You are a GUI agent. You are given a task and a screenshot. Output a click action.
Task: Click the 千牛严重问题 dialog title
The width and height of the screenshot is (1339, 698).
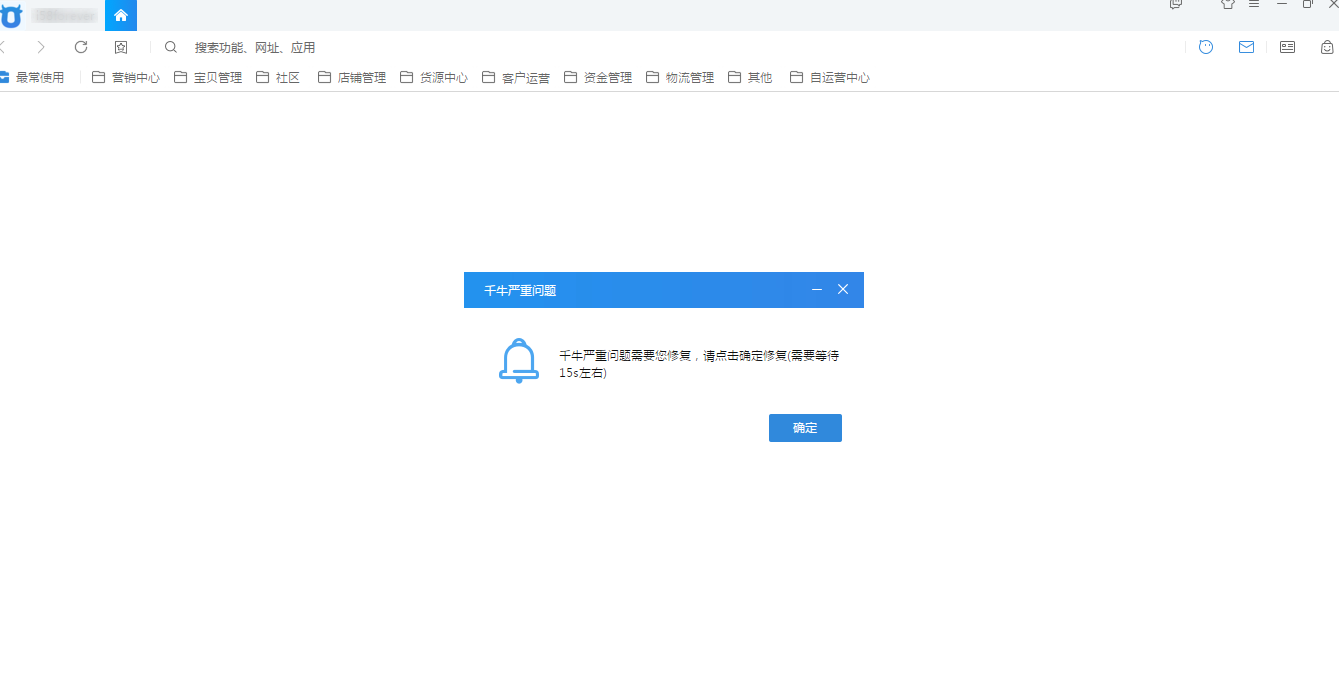pos(520,290)
